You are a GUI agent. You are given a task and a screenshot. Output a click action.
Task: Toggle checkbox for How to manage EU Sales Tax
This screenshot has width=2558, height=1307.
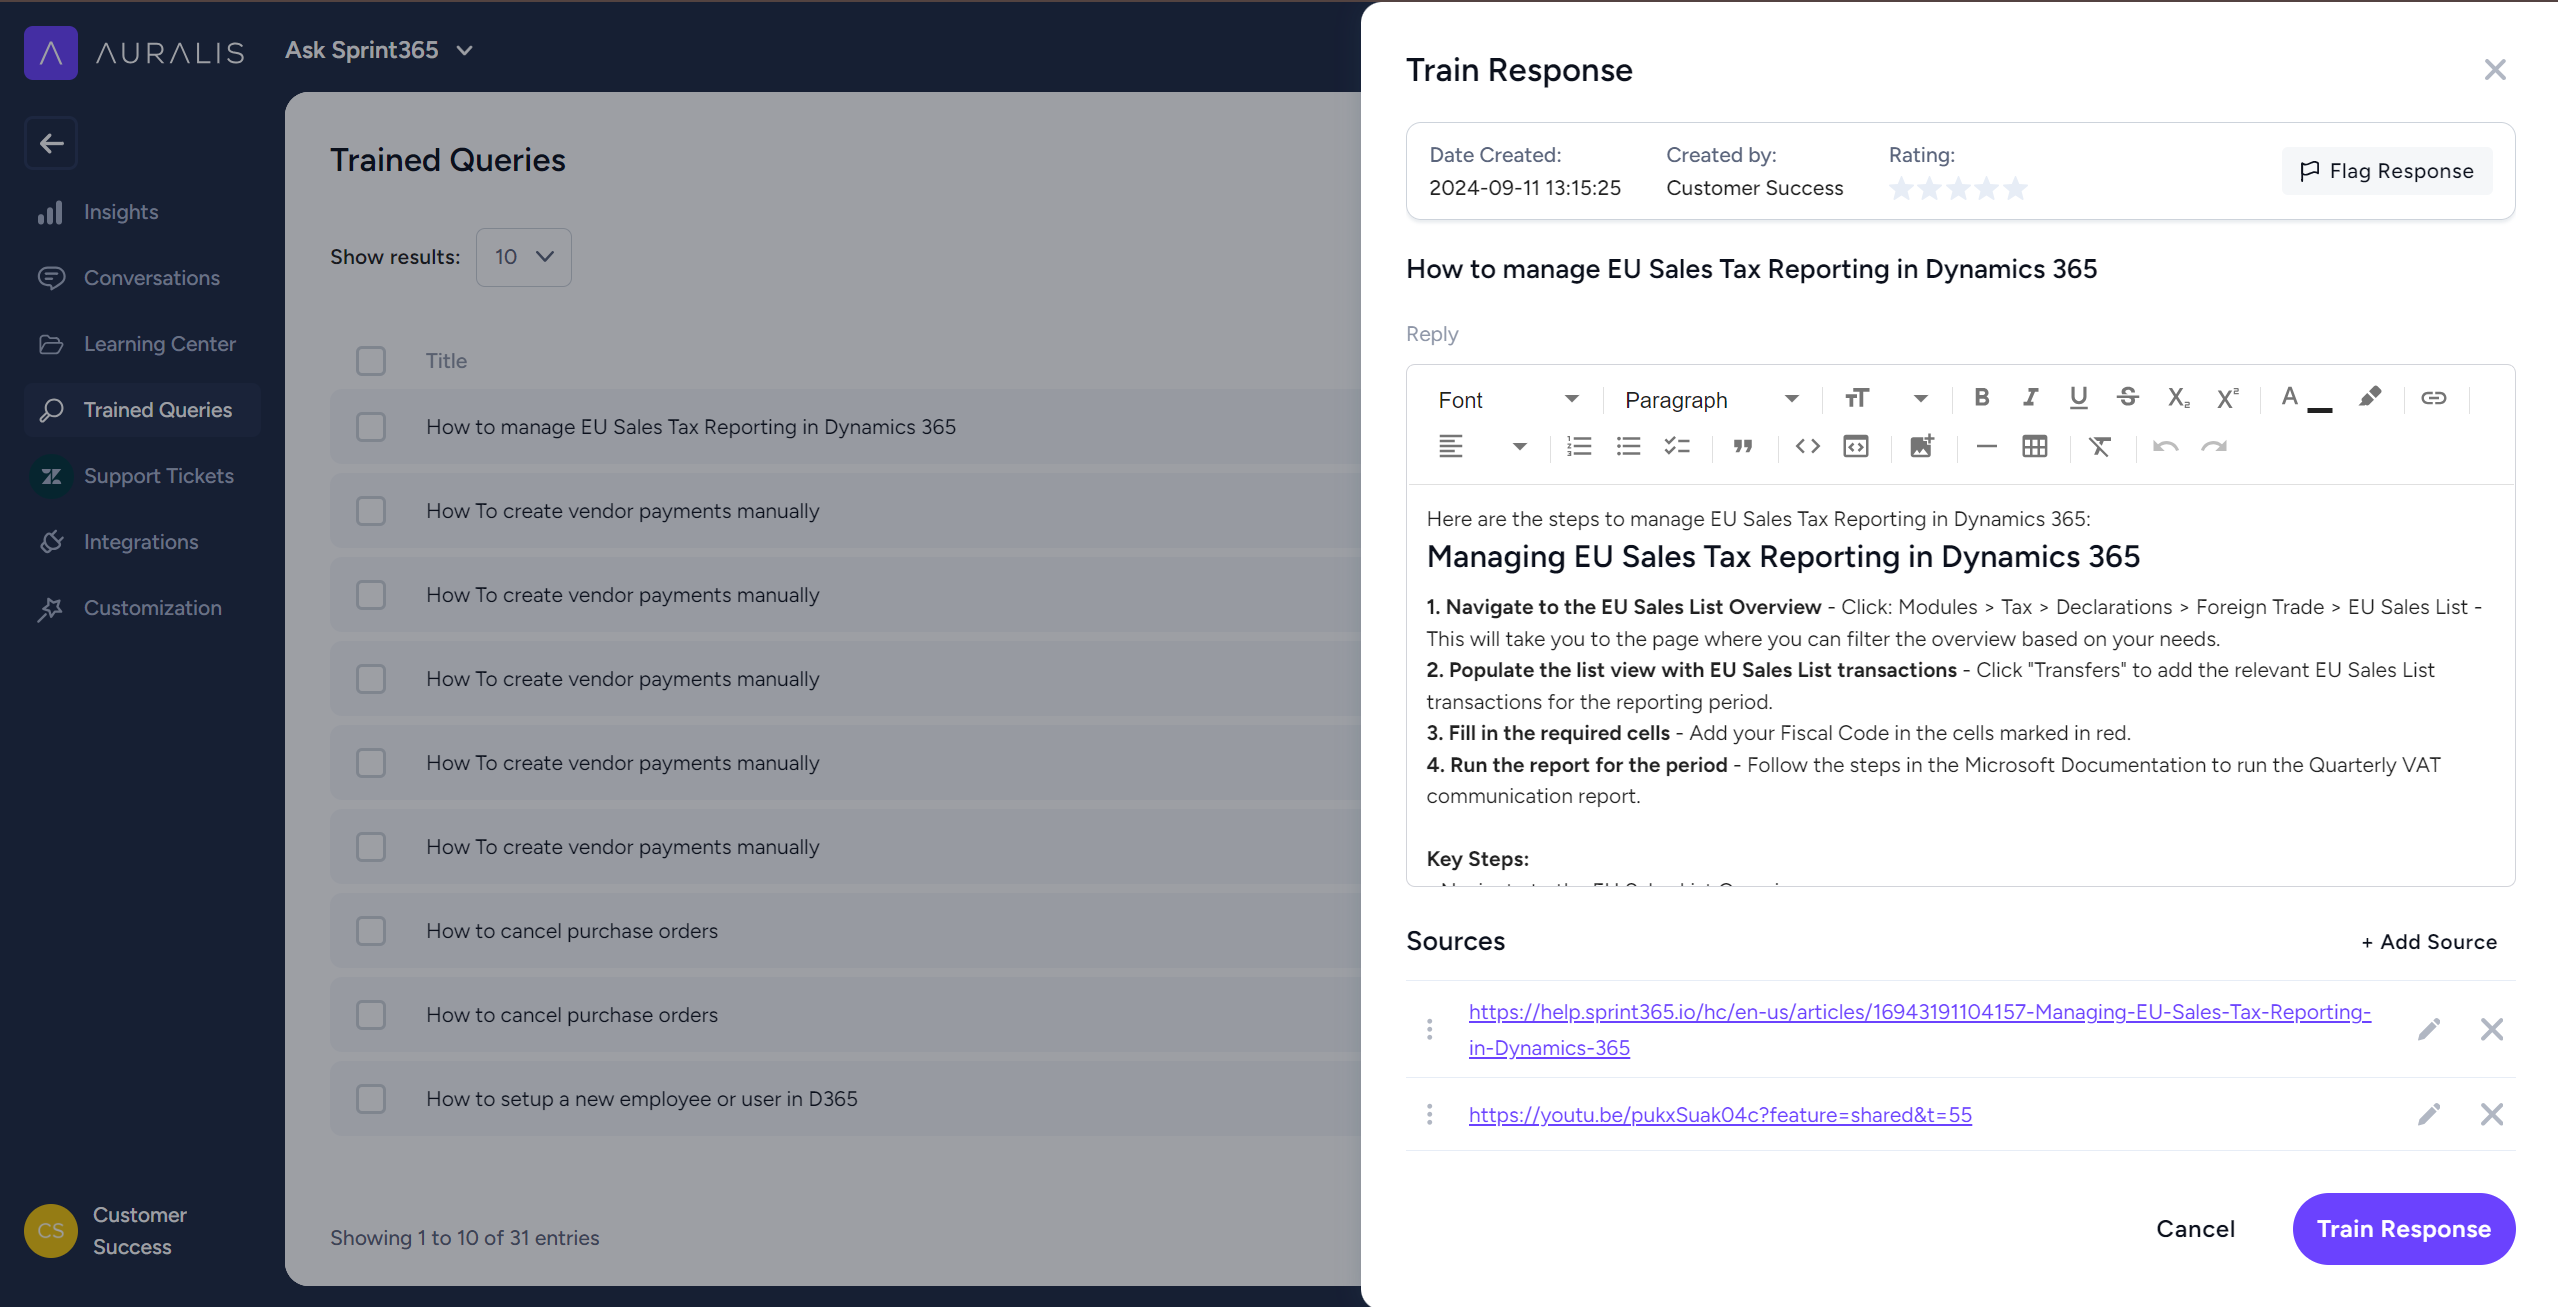(370, 427)
